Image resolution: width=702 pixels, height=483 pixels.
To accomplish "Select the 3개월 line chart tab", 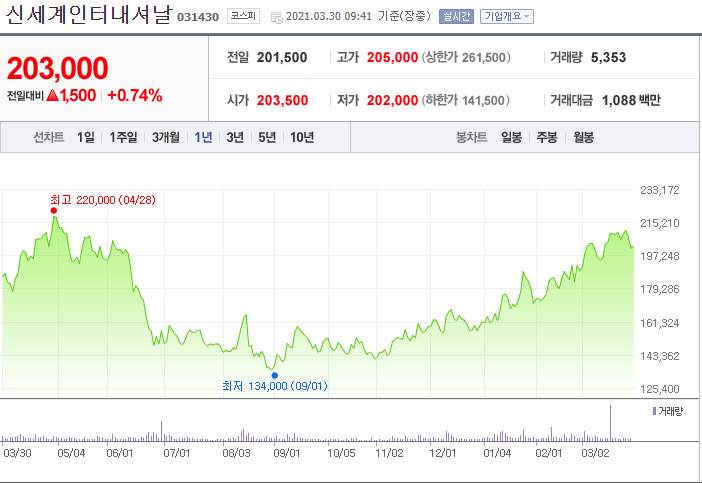I will point(166,137).
